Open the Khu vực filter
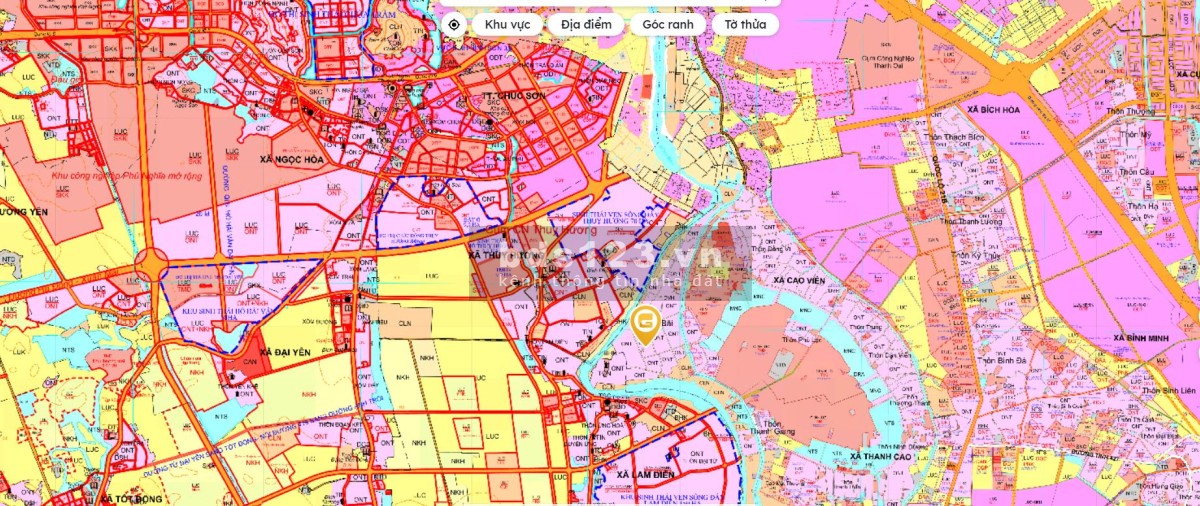The image size is (1200, 506). 506,25
